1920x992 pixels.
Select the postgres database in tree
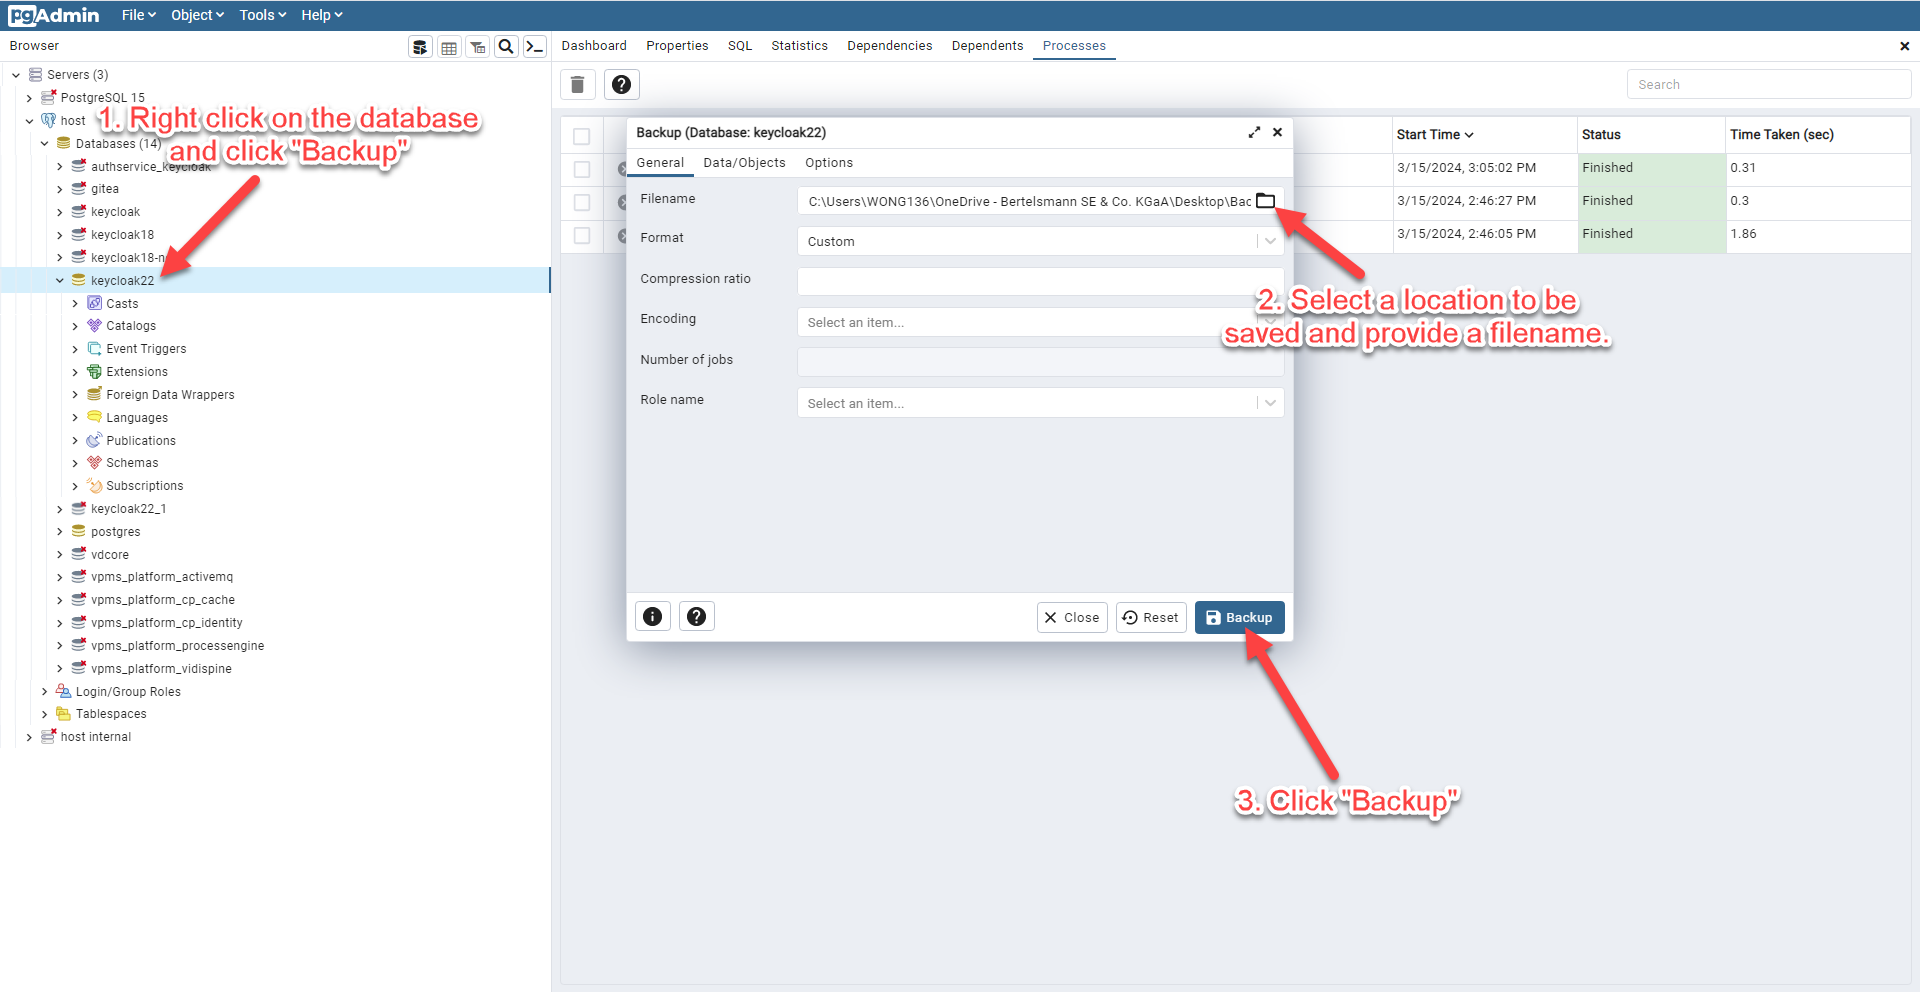[115, 532]
